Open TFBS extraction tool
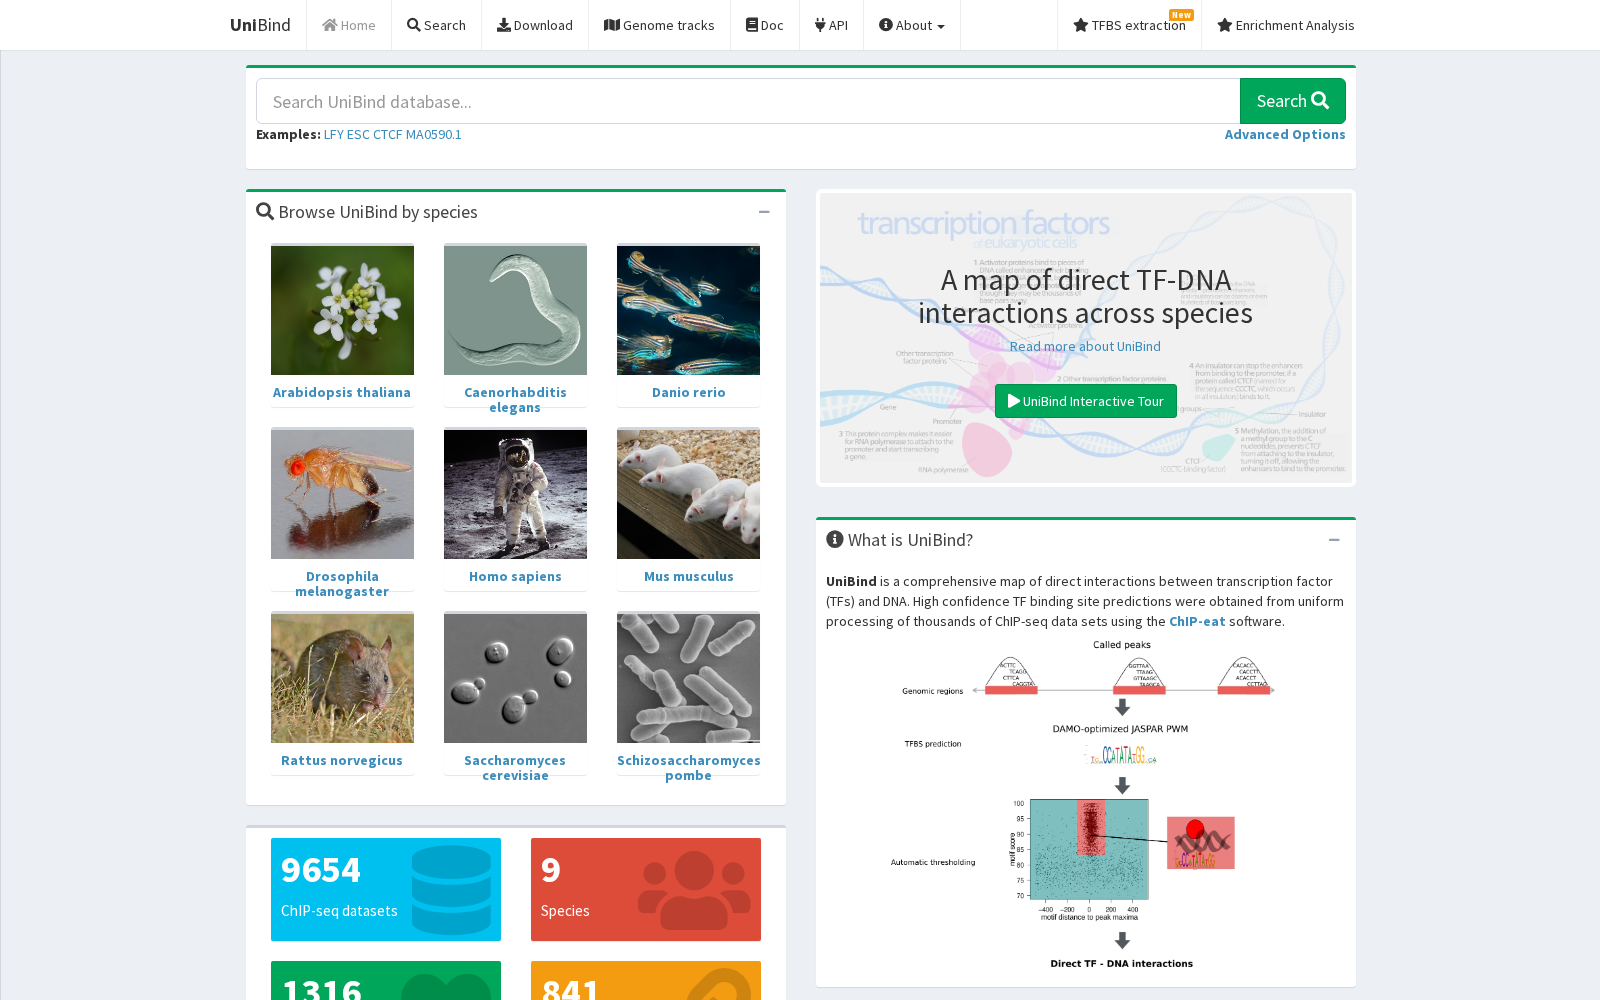 [1129, 25]
